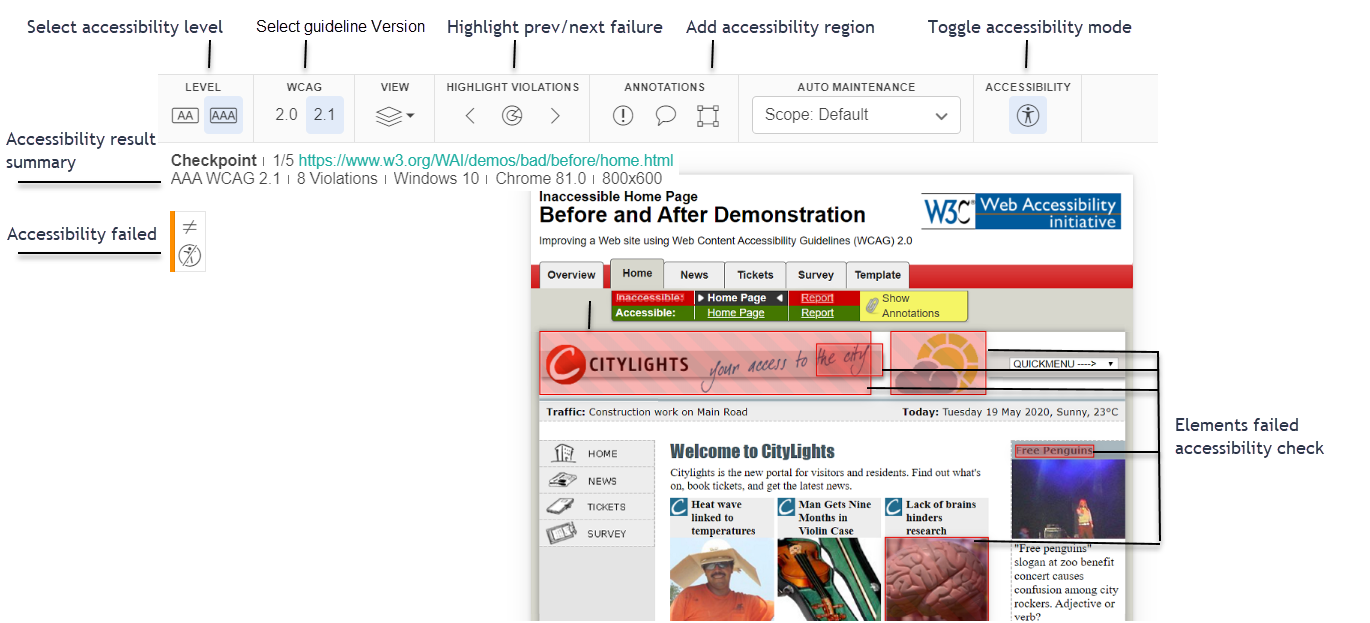Switch to the Overview tab
The height and width of the screenshot is (623, 1370).
click(571, 275)
